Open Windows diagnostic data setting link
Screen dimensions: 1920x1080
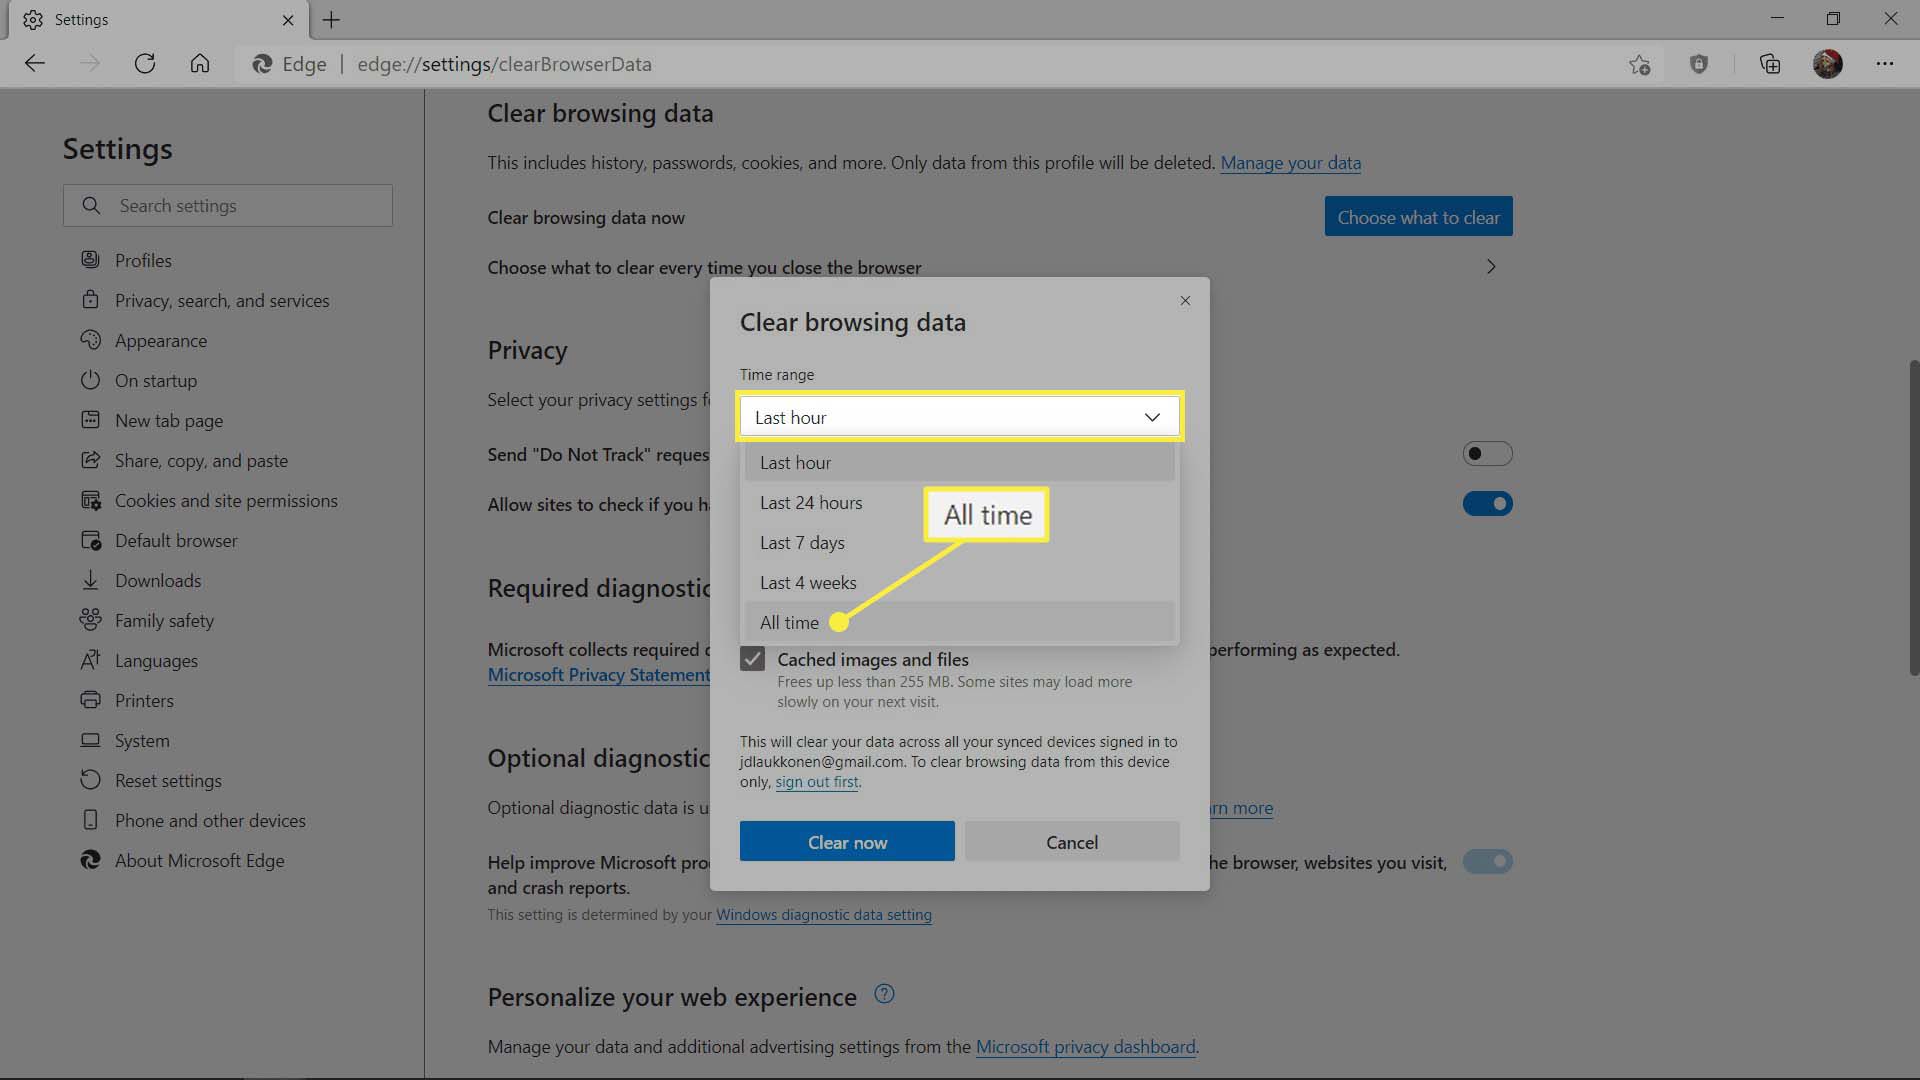pyautogui.click(x=824, y=915)
